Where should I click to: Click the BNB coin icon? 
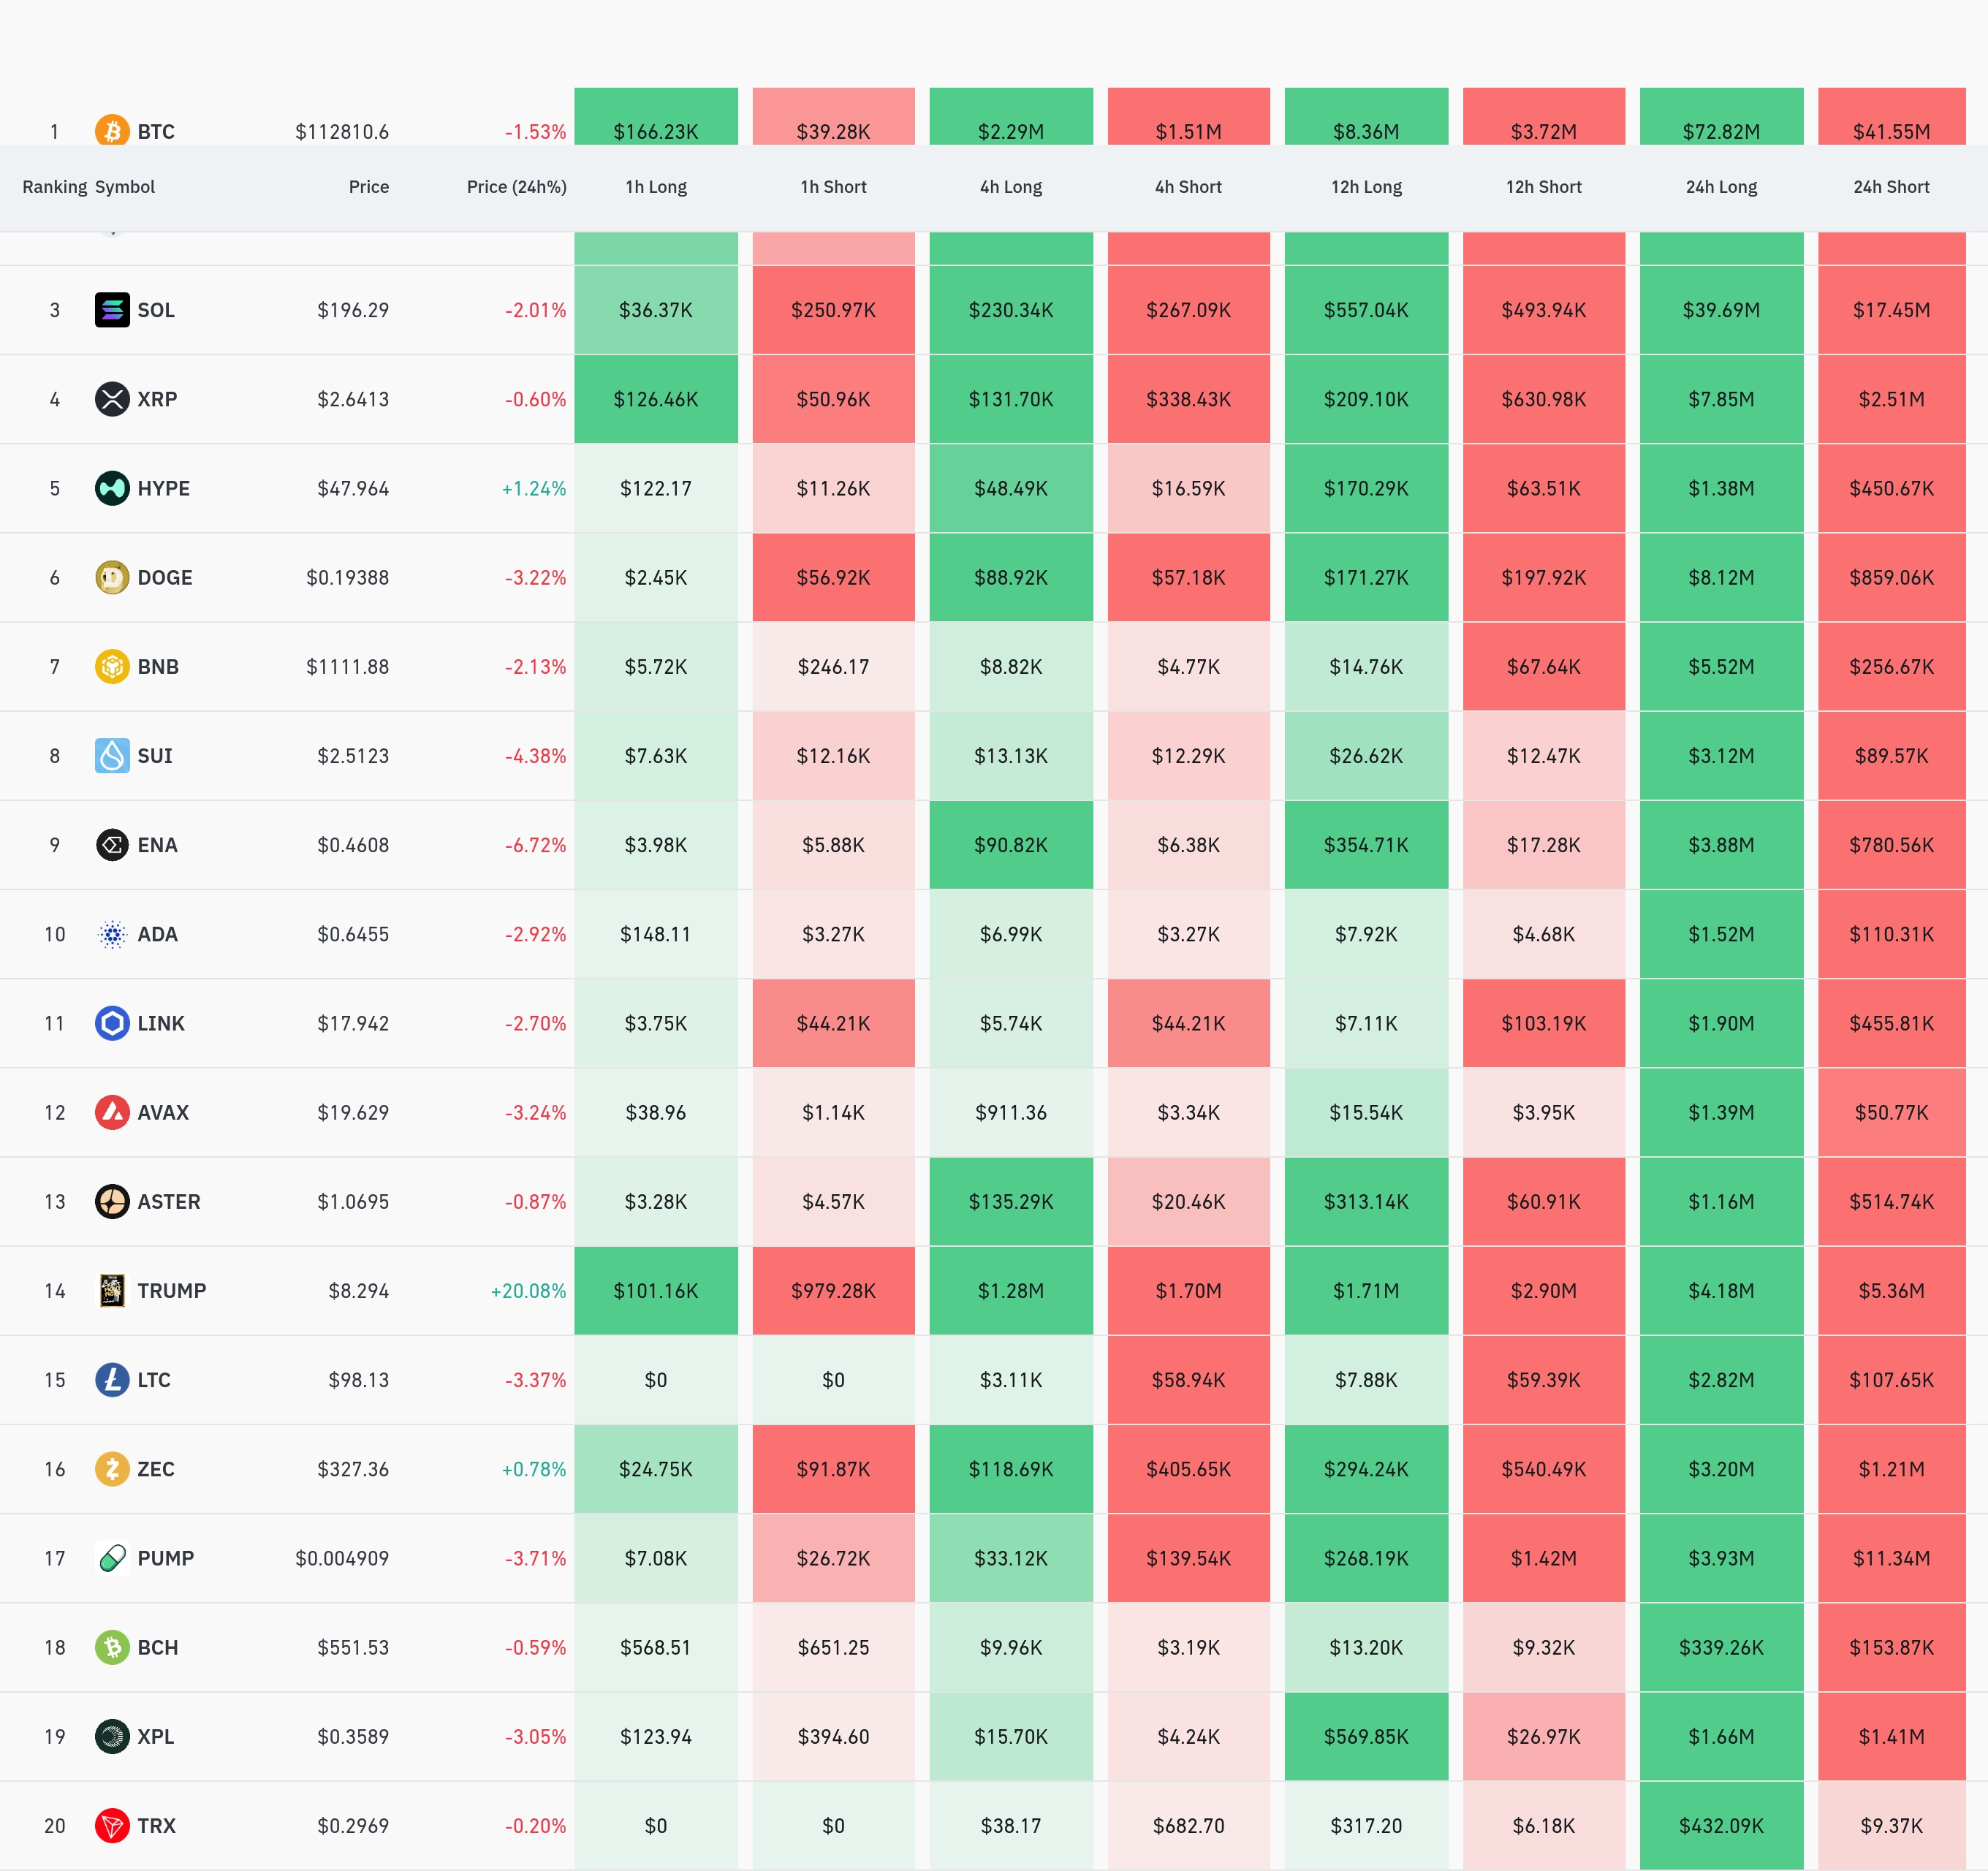(x=112, y=666)
